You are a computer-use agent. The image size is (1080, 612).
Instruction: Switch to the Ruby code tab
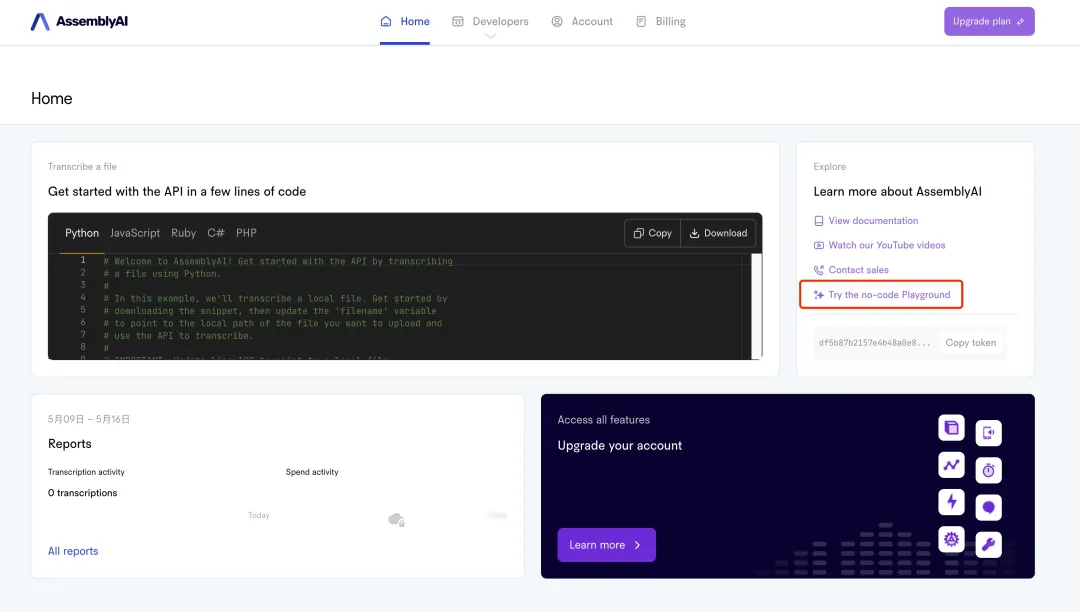(x=183, y=233)
